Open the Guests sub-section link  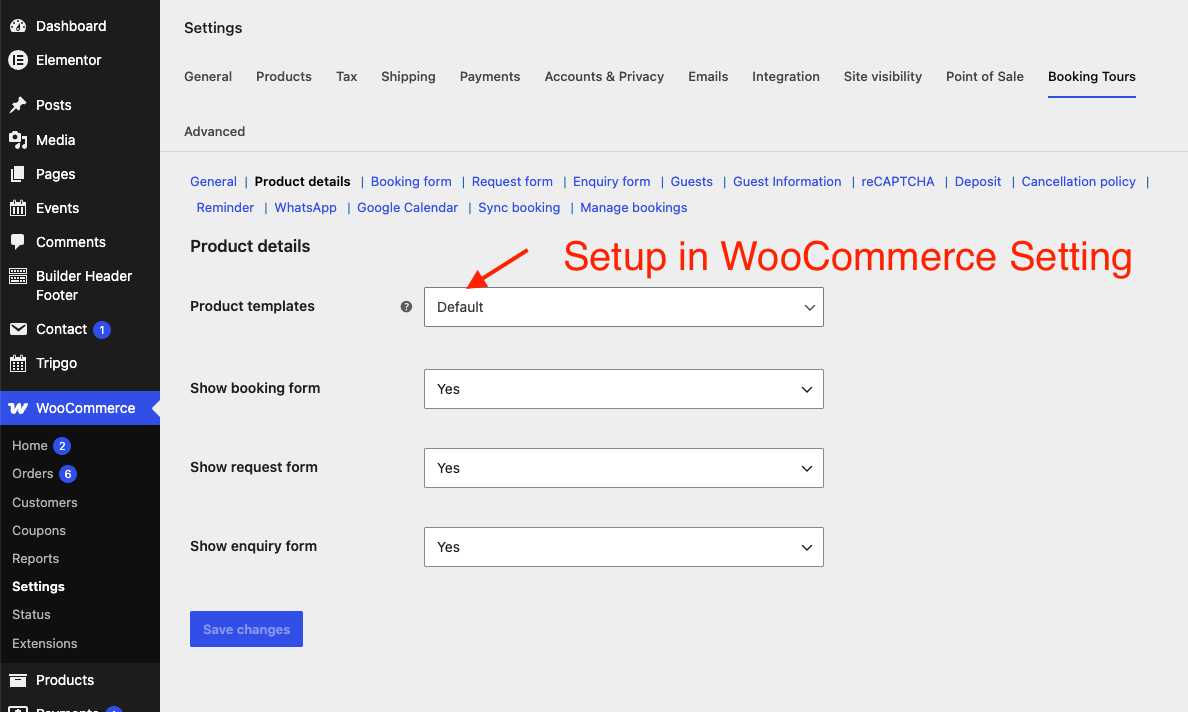coord(691,182)
